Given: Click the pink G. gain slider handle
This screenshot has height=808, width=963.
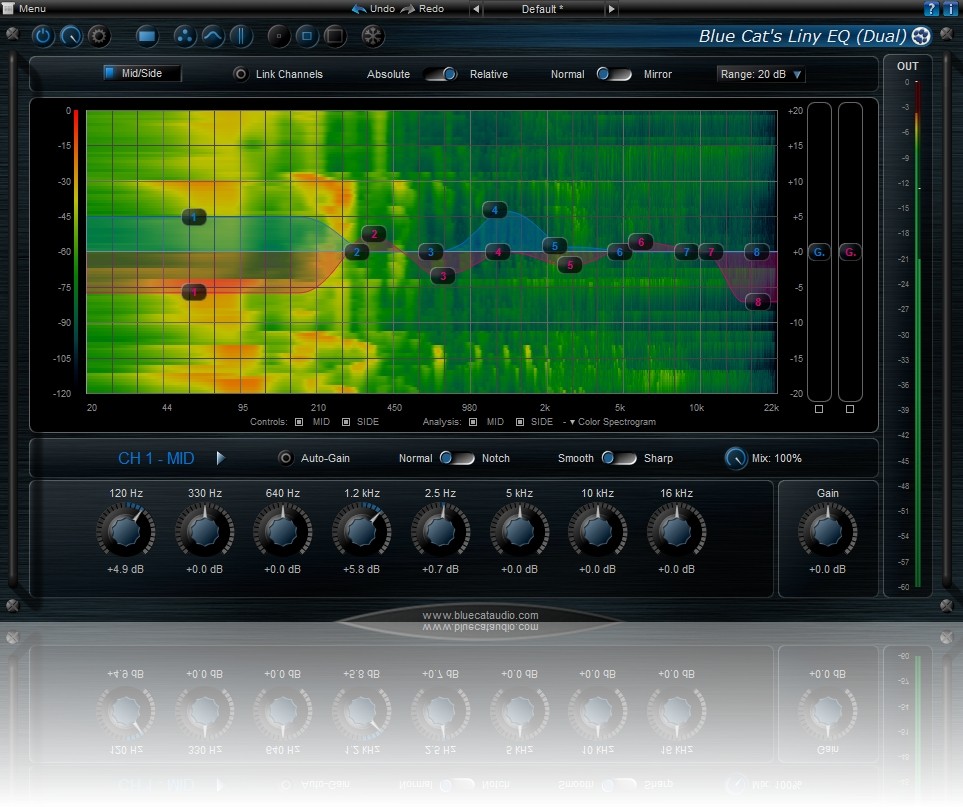Looking at the screenshot, I should tap(850, 252).
